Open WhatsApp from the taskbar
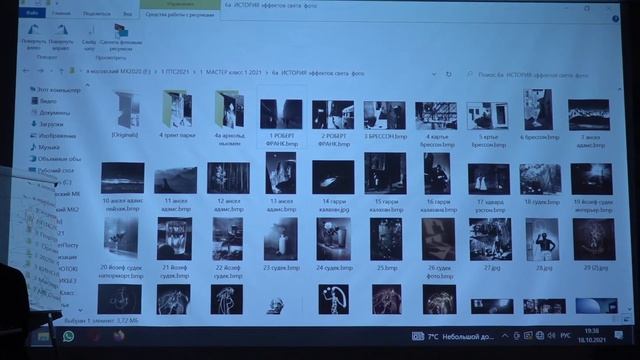640x360 pixels. (x=69, y=336)
